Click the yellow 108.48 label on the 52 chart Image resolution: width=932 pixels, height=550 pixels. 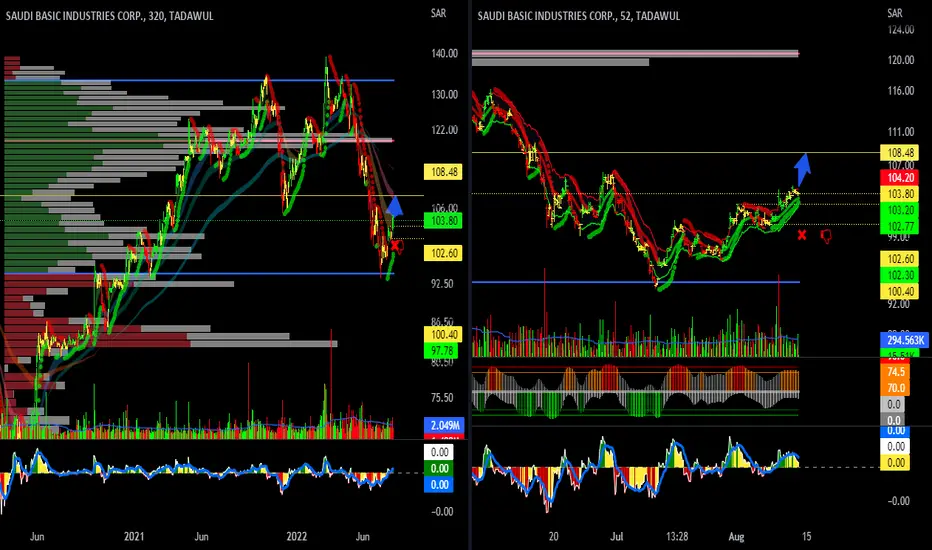click(x=900, y=153)
